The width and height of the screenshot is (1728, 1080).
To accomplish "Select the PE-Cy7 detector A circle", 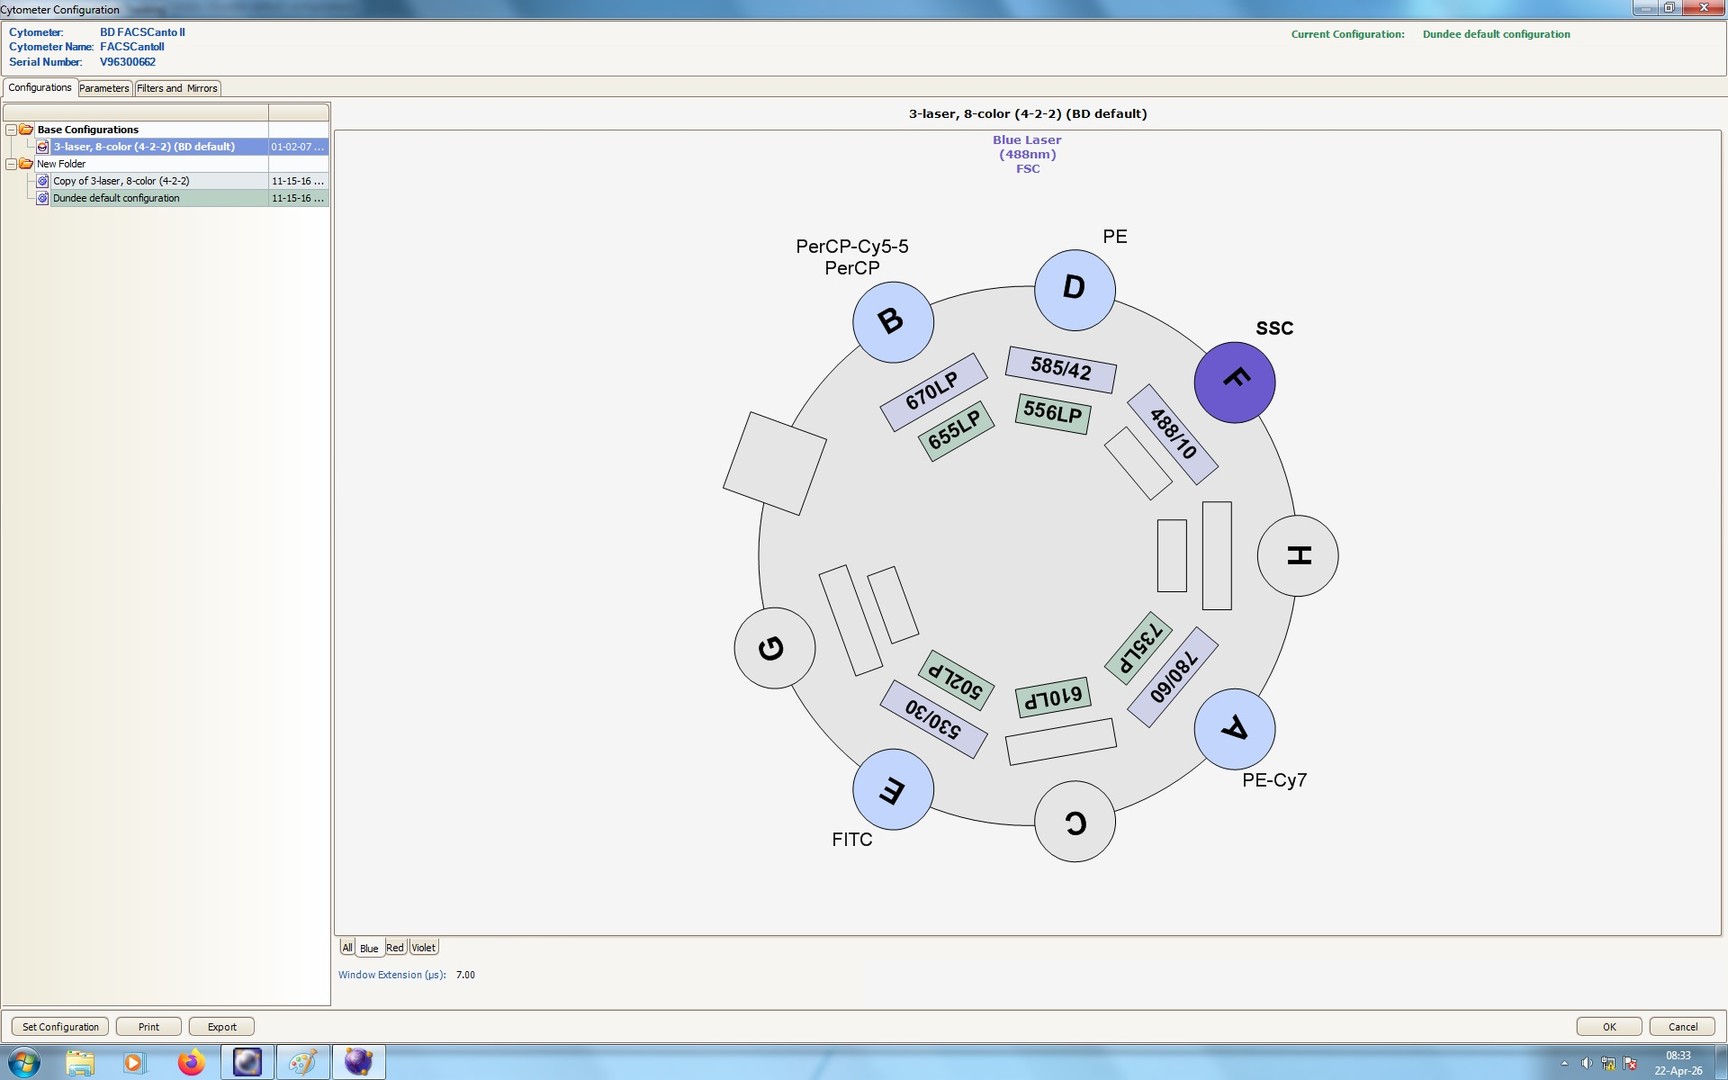I will pos(1234,729).
